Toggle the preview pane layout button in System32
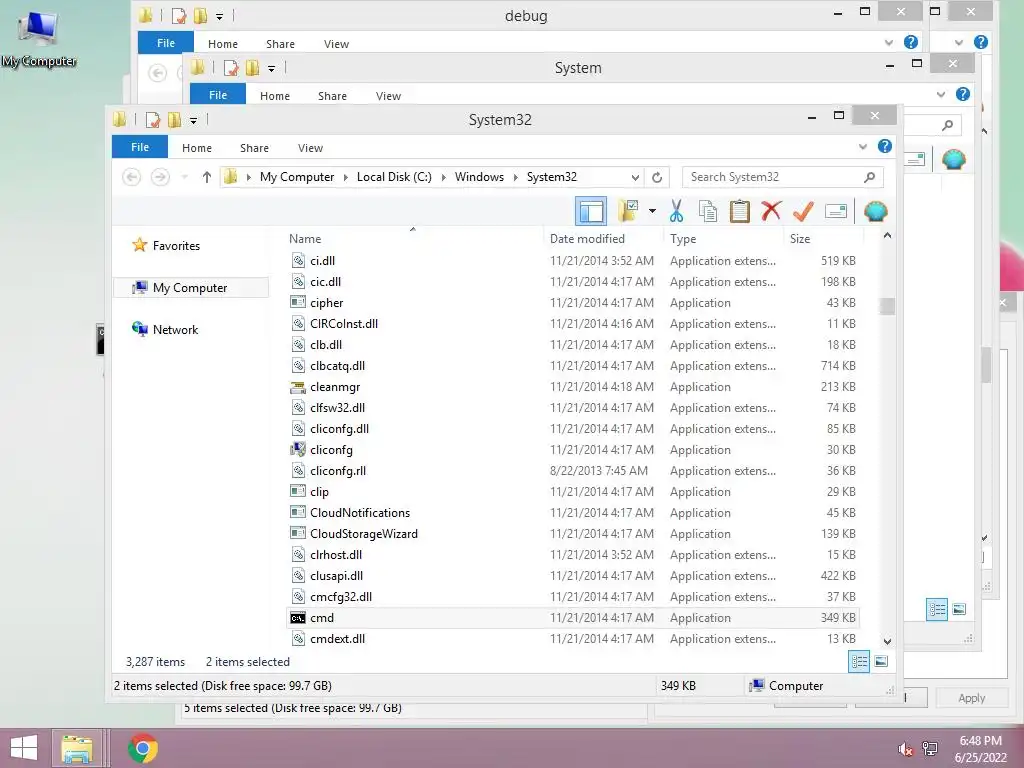Viewport: 1024px width, 768px height. click(x=591, y=211)
